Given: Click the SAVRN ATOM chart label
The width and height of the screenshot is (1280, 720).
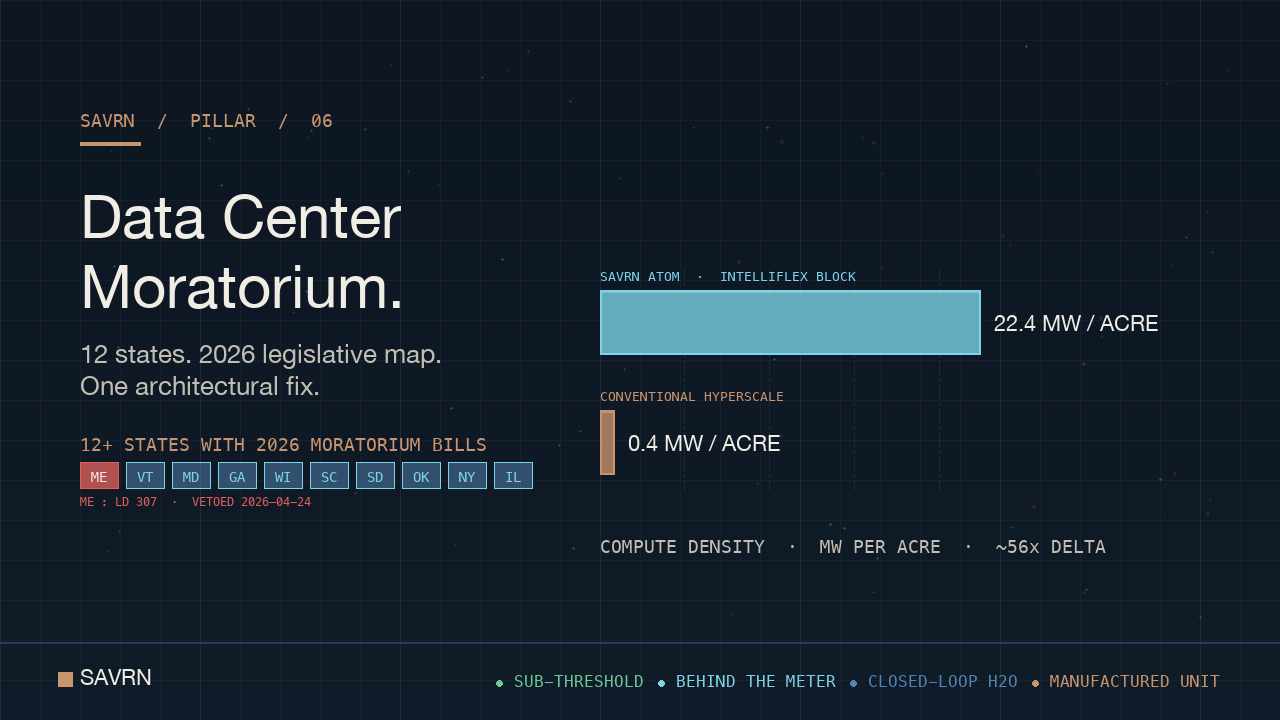Looking at the screenshot, I should pyautogui.click(x=640, y=277).
